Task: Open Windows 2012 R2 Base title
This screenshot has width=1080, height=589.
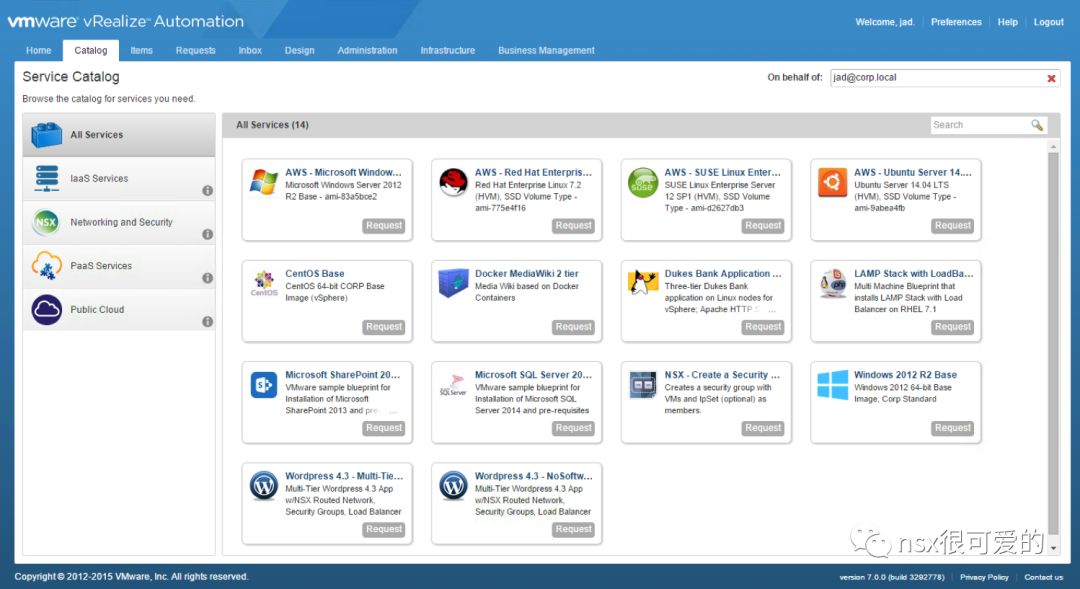Action: 905,375
